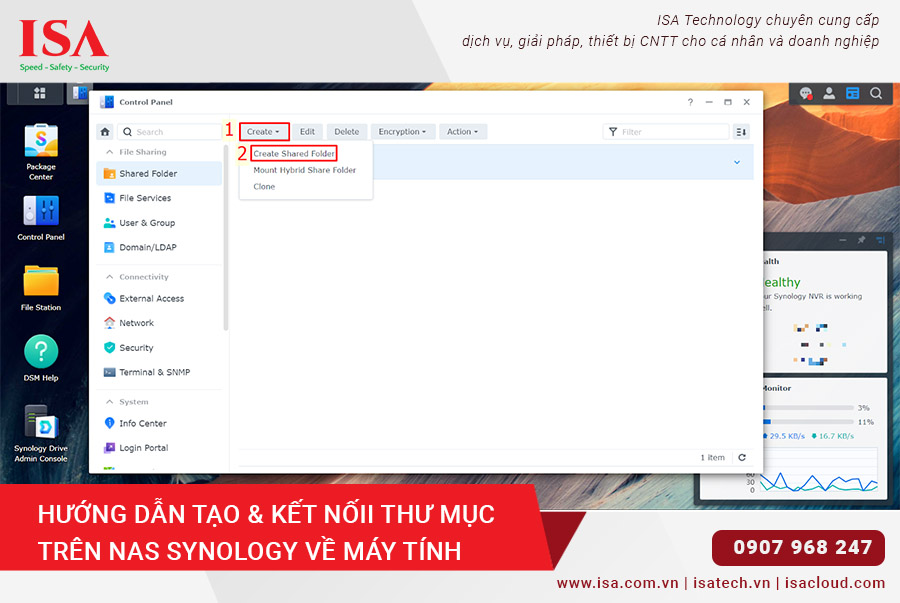Change sort order icon beside Filter
The width and height of the screenshot is (900, 603).
(741, 132)
